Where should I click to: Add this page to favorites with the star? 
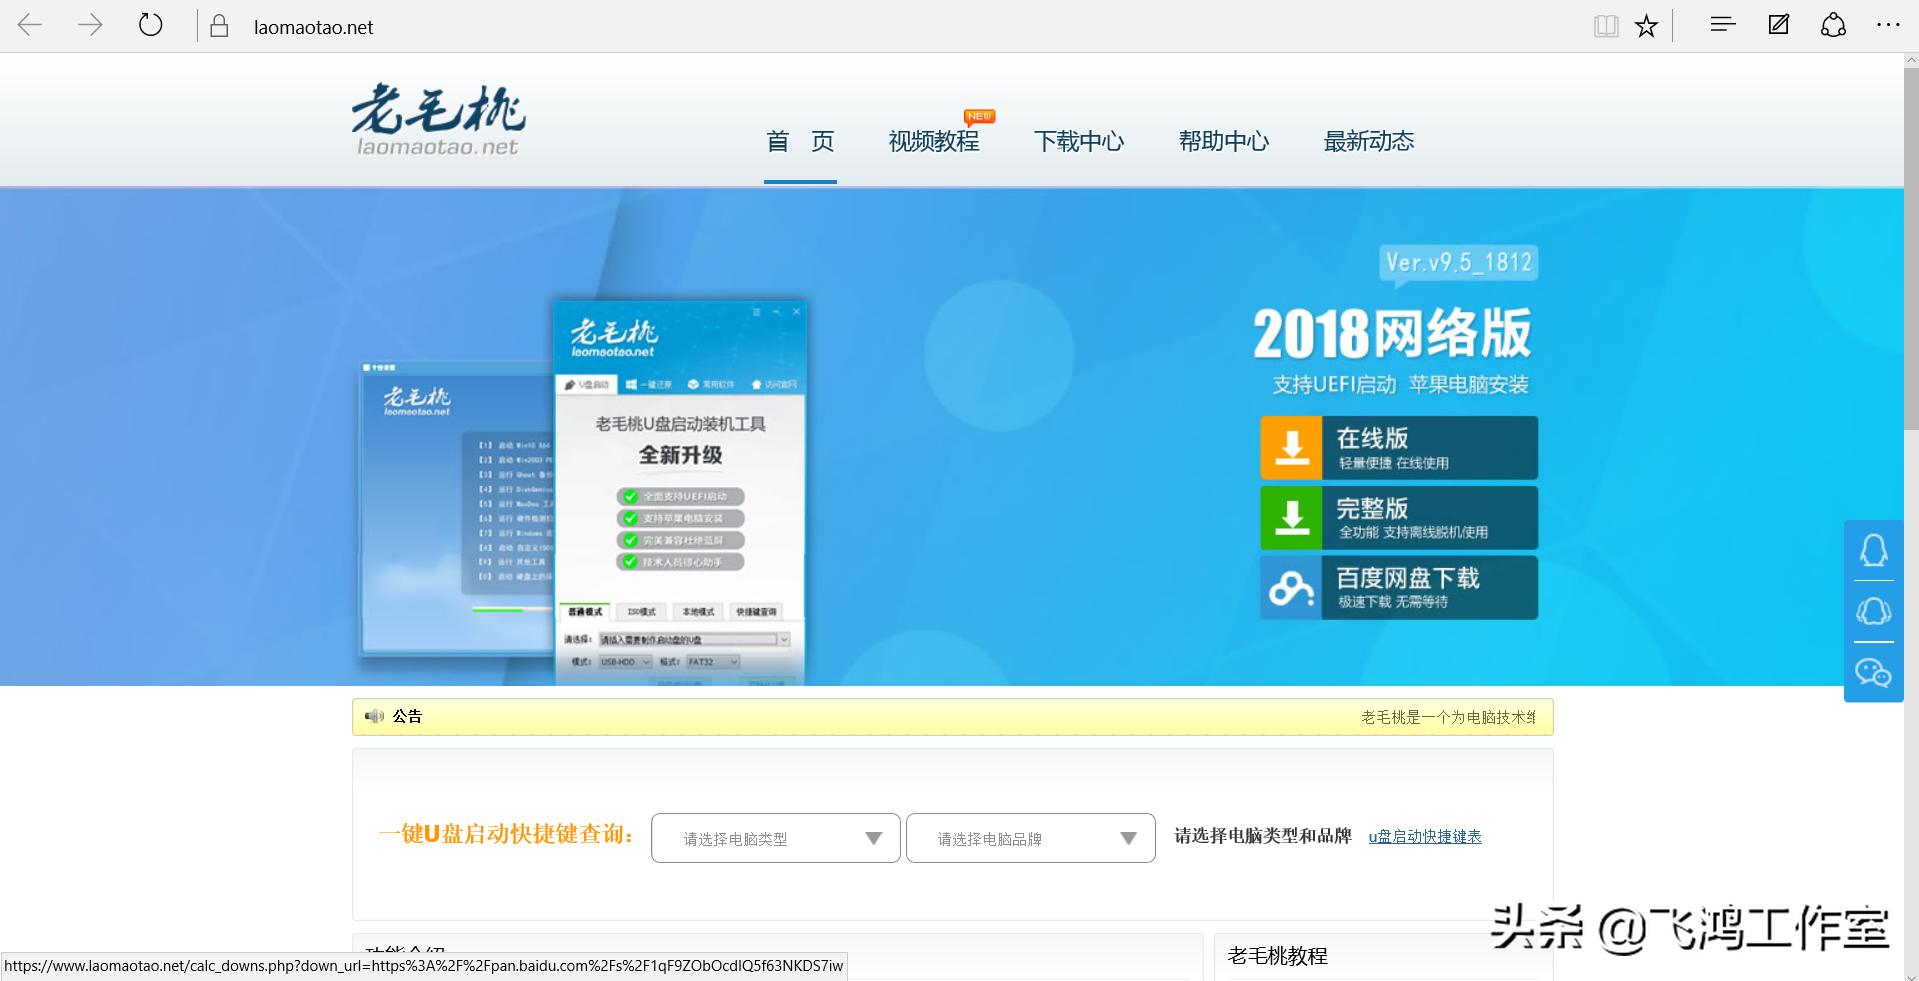coord(1645,25)
